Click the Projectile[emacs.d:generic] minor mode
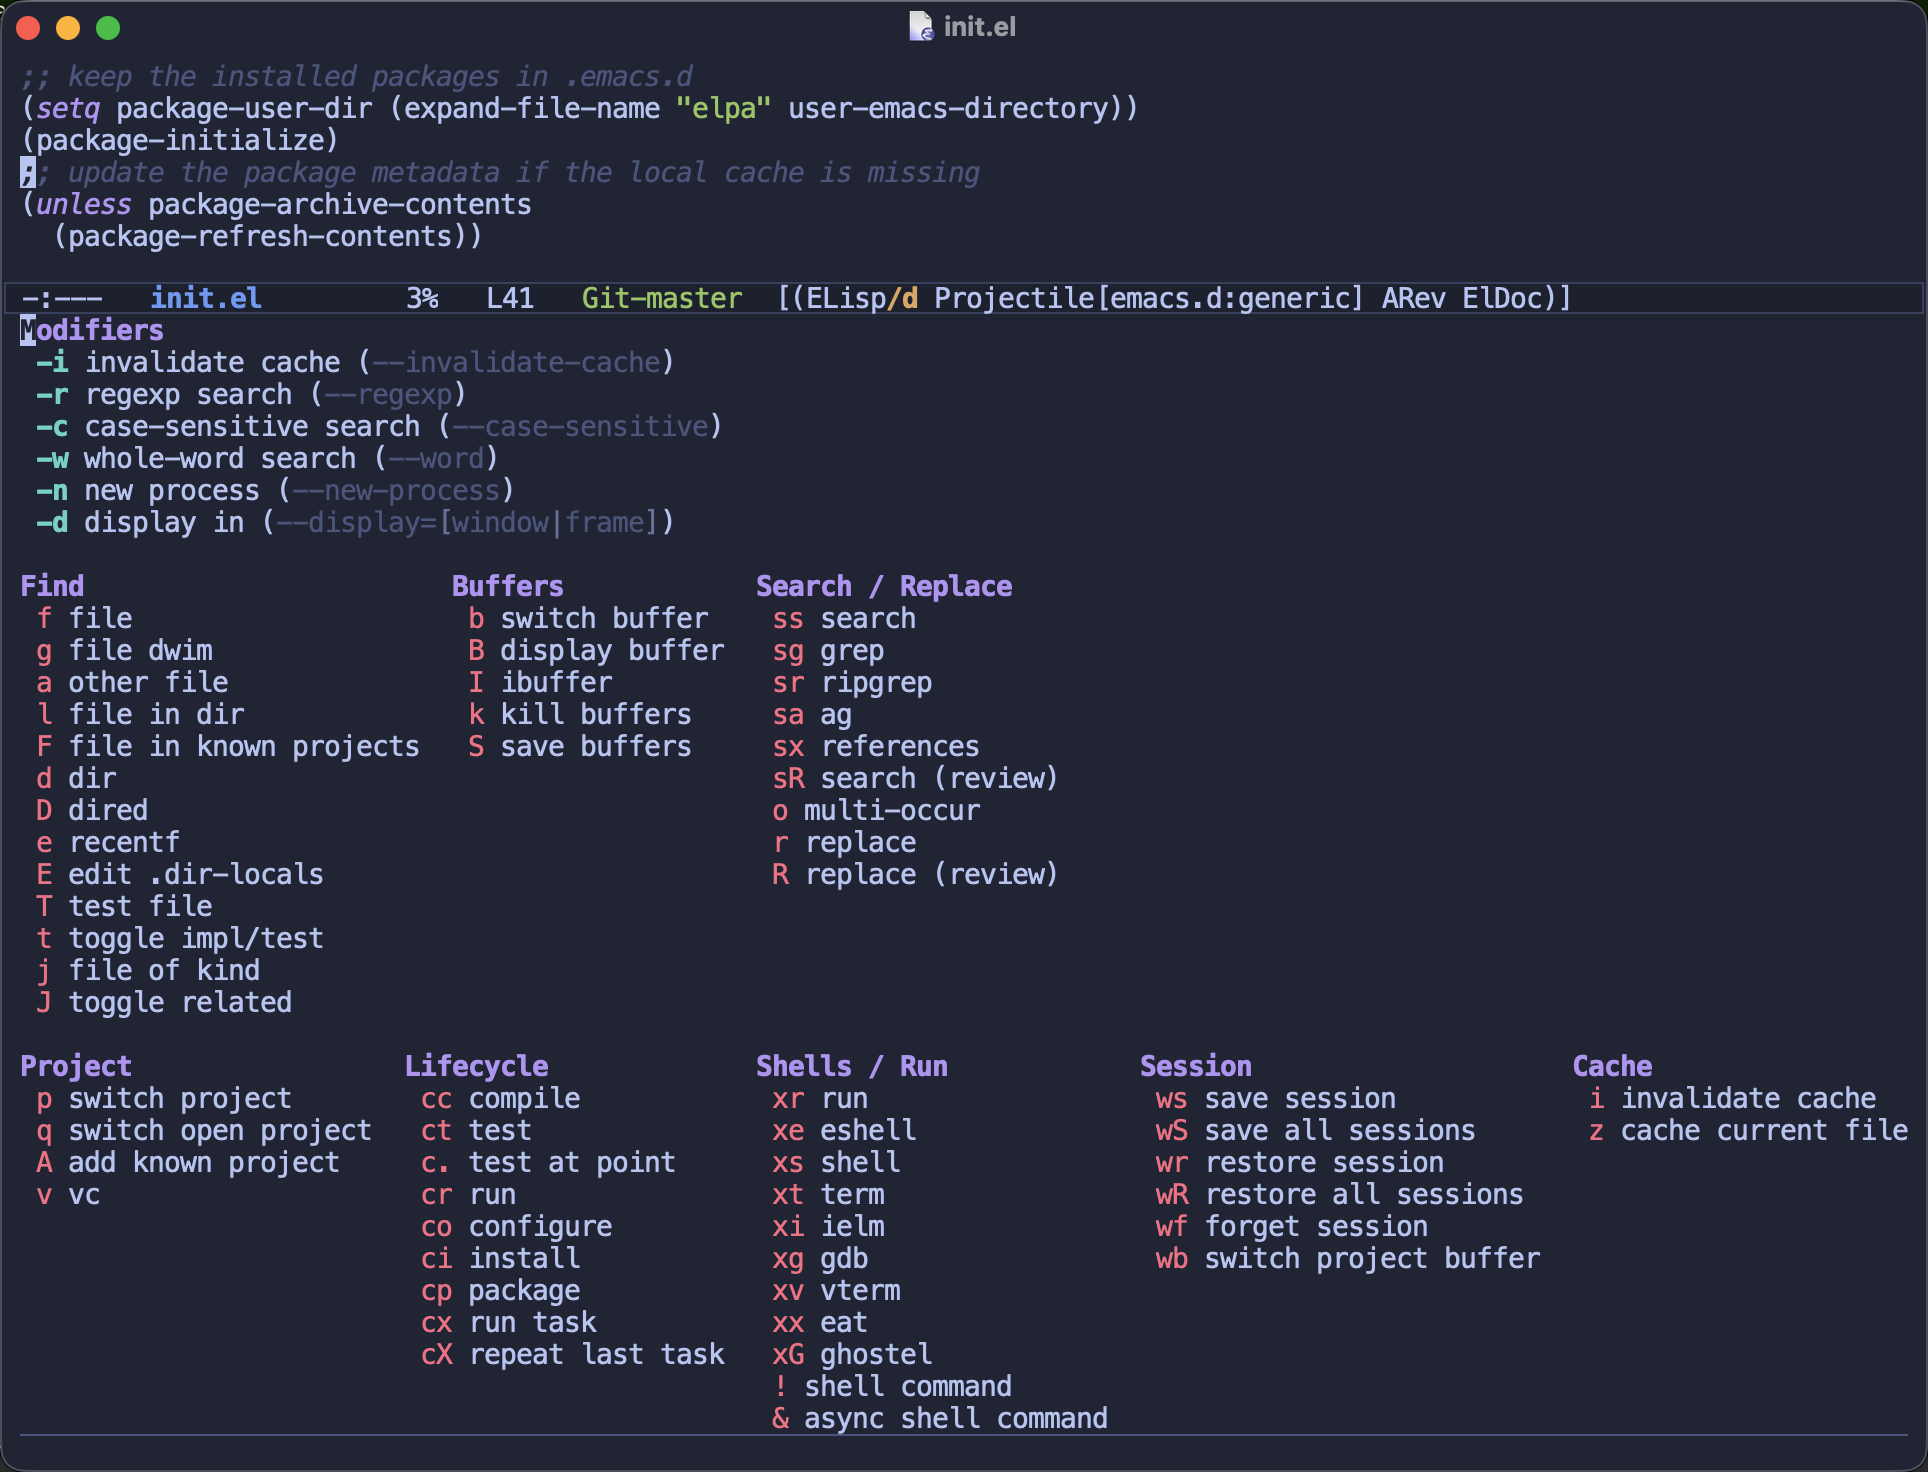The height and width of the screenshot is (1472, 1928). pyautogui.click(x=1149, y=298)
